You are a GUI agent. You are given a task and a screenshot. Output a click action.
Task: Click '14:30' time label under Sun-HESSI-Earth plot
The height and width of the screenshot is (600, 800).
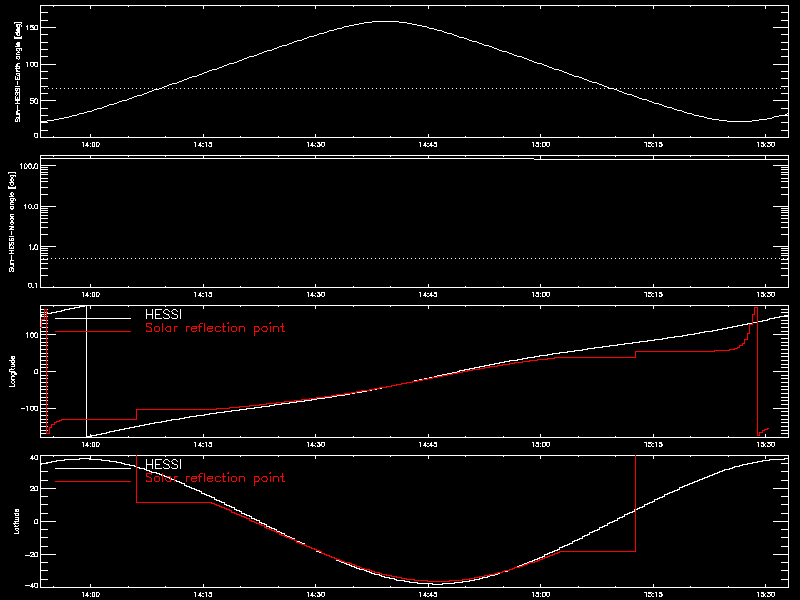pos(316,145)
